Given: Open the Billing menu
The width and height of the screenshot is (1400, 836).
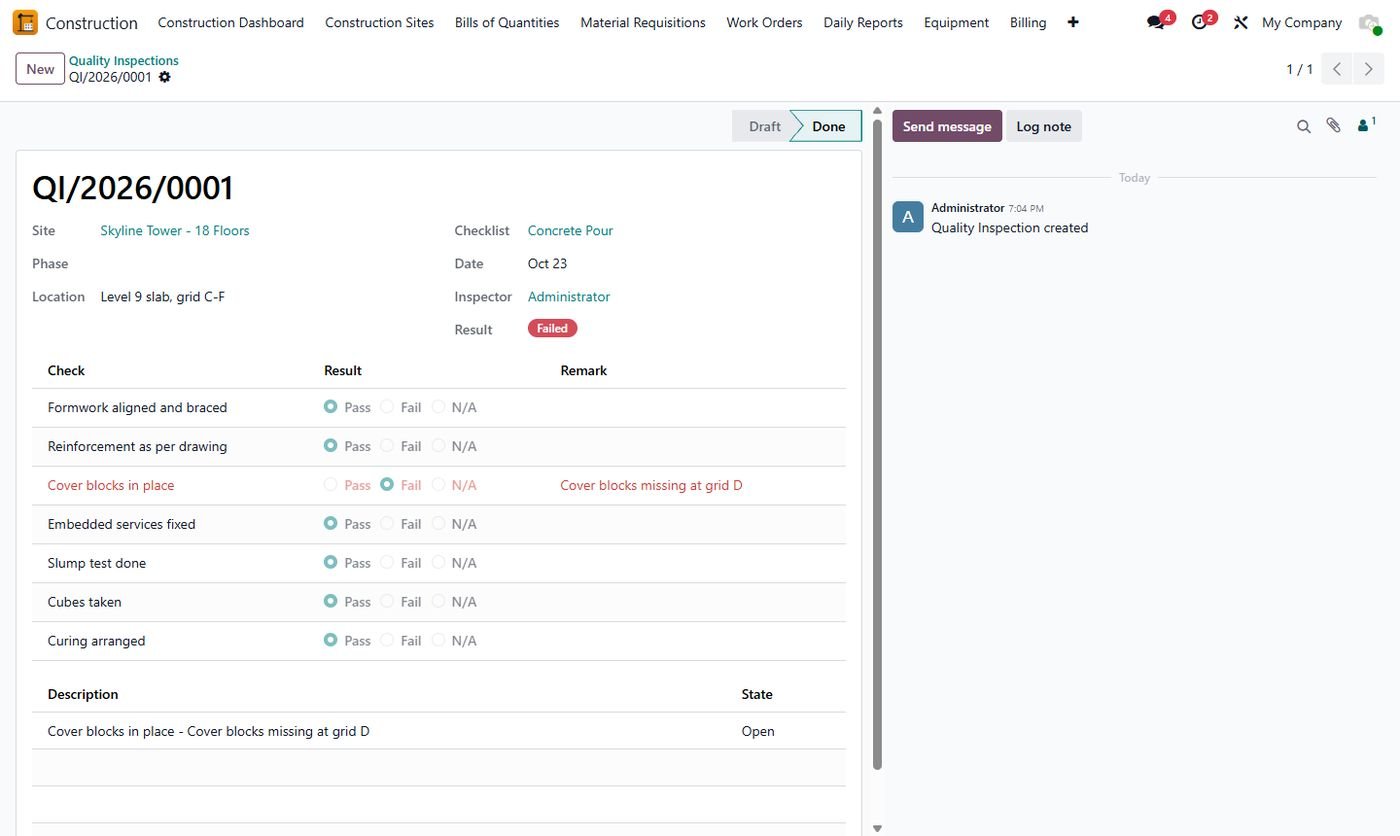Looking at the screenshot, I should tap(1028, 22).
